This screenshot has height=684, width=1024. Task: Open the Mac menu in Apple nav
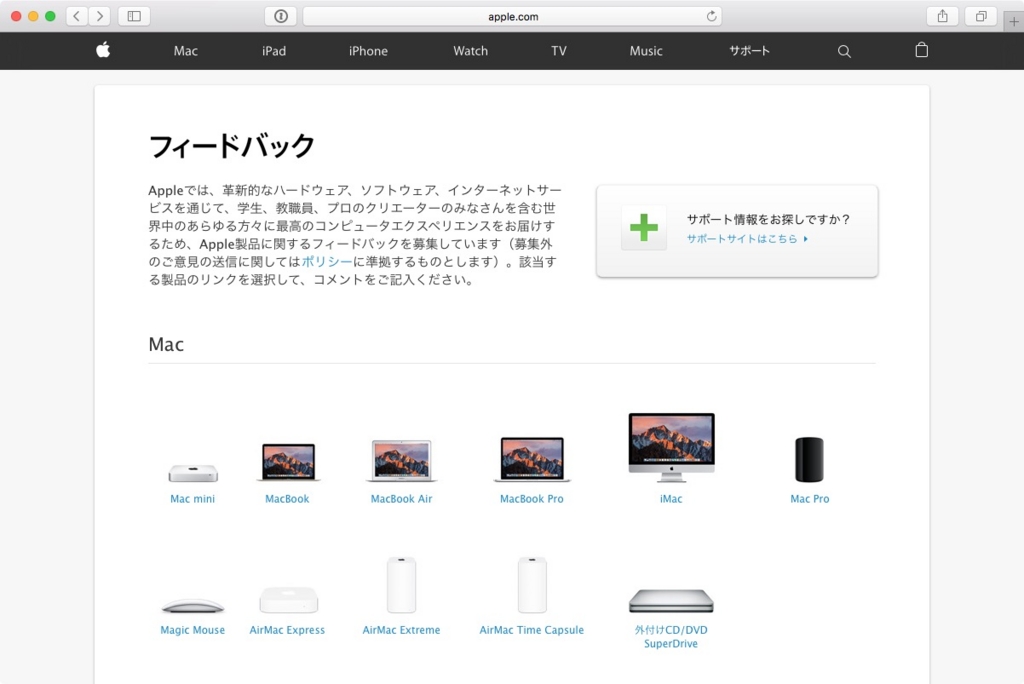coord(185,51)
